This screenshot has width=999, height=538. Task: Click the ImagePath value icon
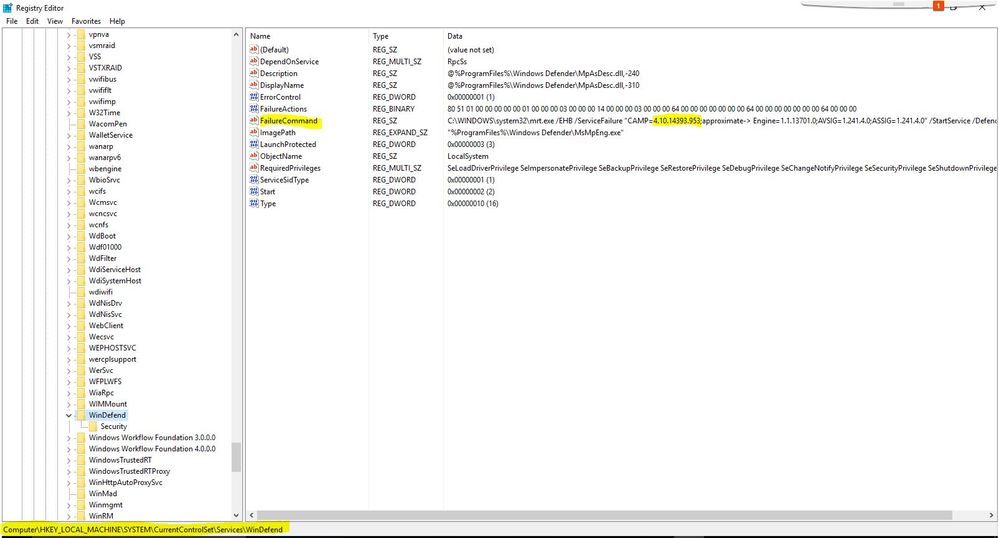254,132
